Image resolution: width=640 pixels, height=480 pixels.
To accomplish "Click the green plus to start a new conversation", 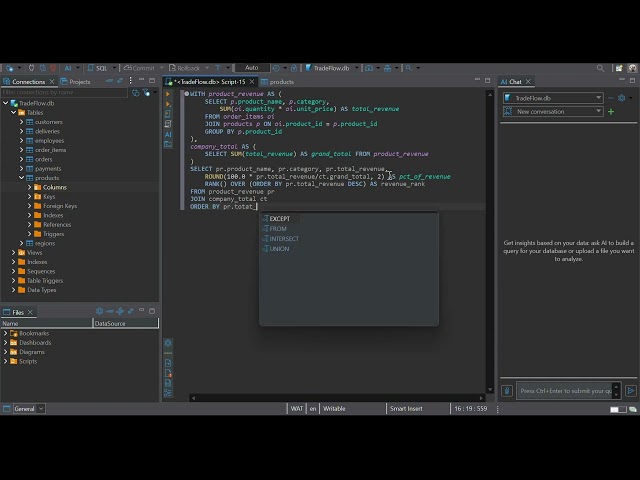I will click(x=611, y=111).
